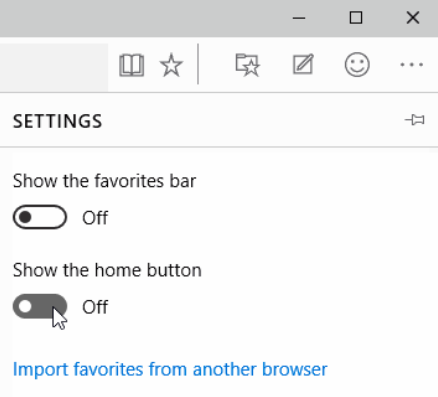Turn on Show the favorites bar toggle

click(40, 217)
